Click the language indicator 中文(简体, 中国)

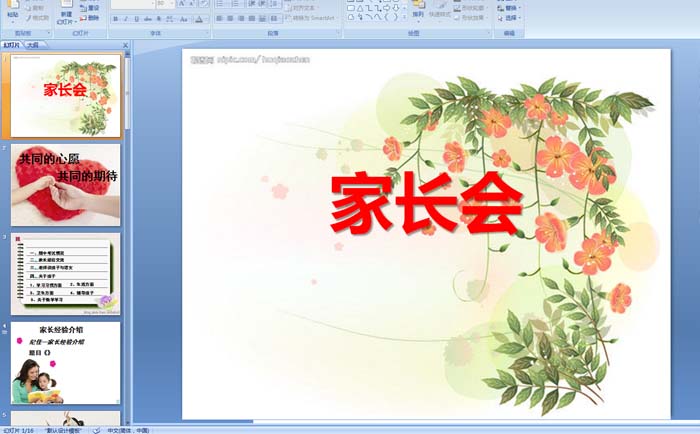pyautogui.click(x=128, y=430)
